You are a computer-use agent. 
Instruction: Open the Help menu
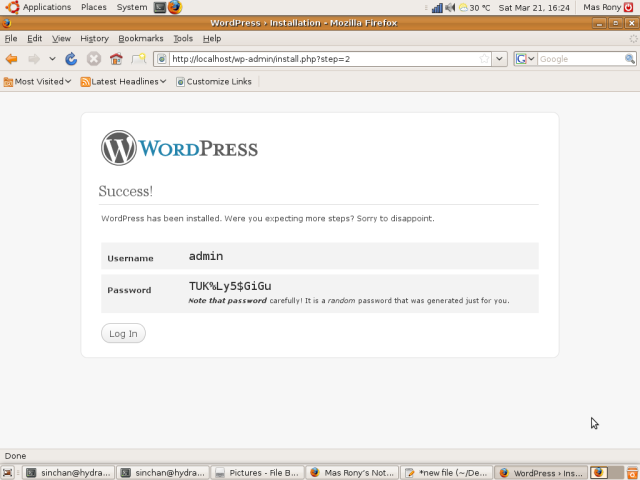click(x=212, y=38)
